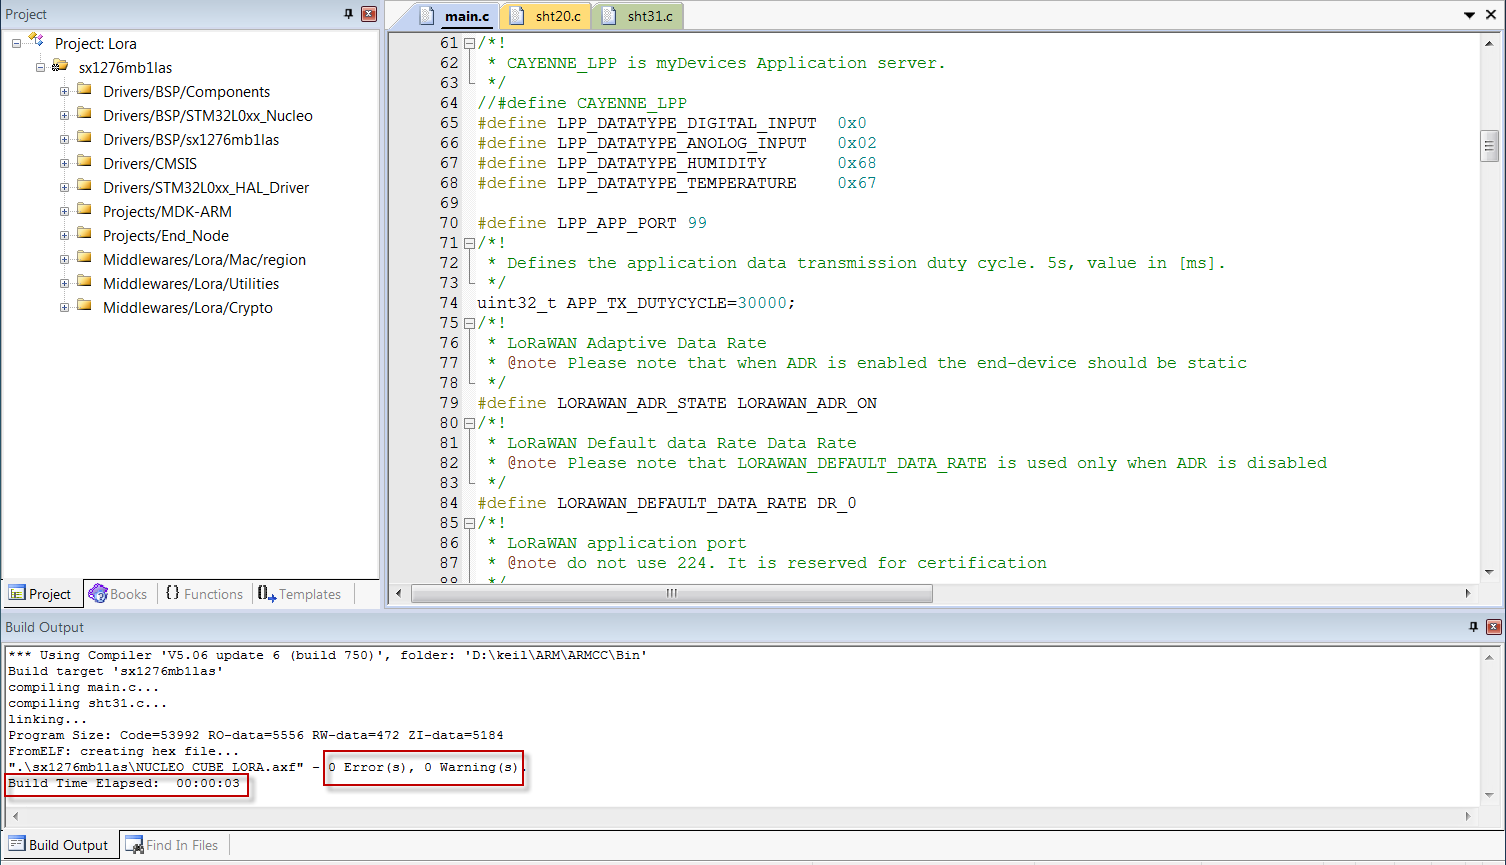Screen dimensions: 1506x865
Task: Open the editor window list dropdown arrow
Action: [x=1469, y=15]
